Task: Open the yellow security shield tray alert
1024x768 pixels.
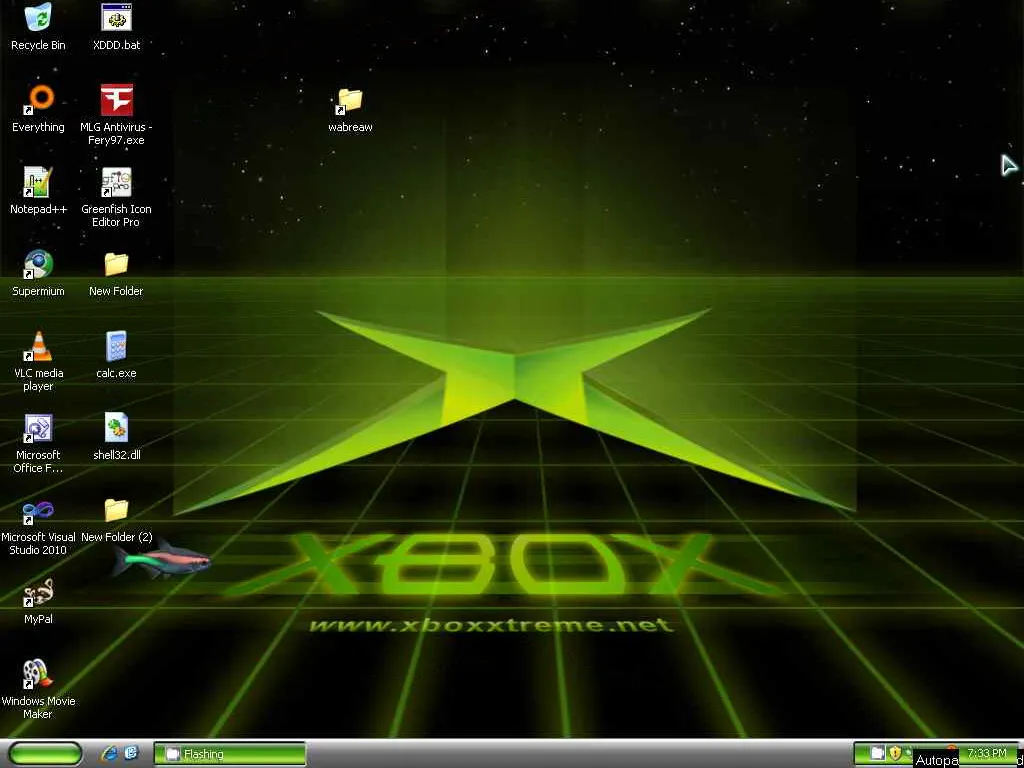Action: click(895, 754)
